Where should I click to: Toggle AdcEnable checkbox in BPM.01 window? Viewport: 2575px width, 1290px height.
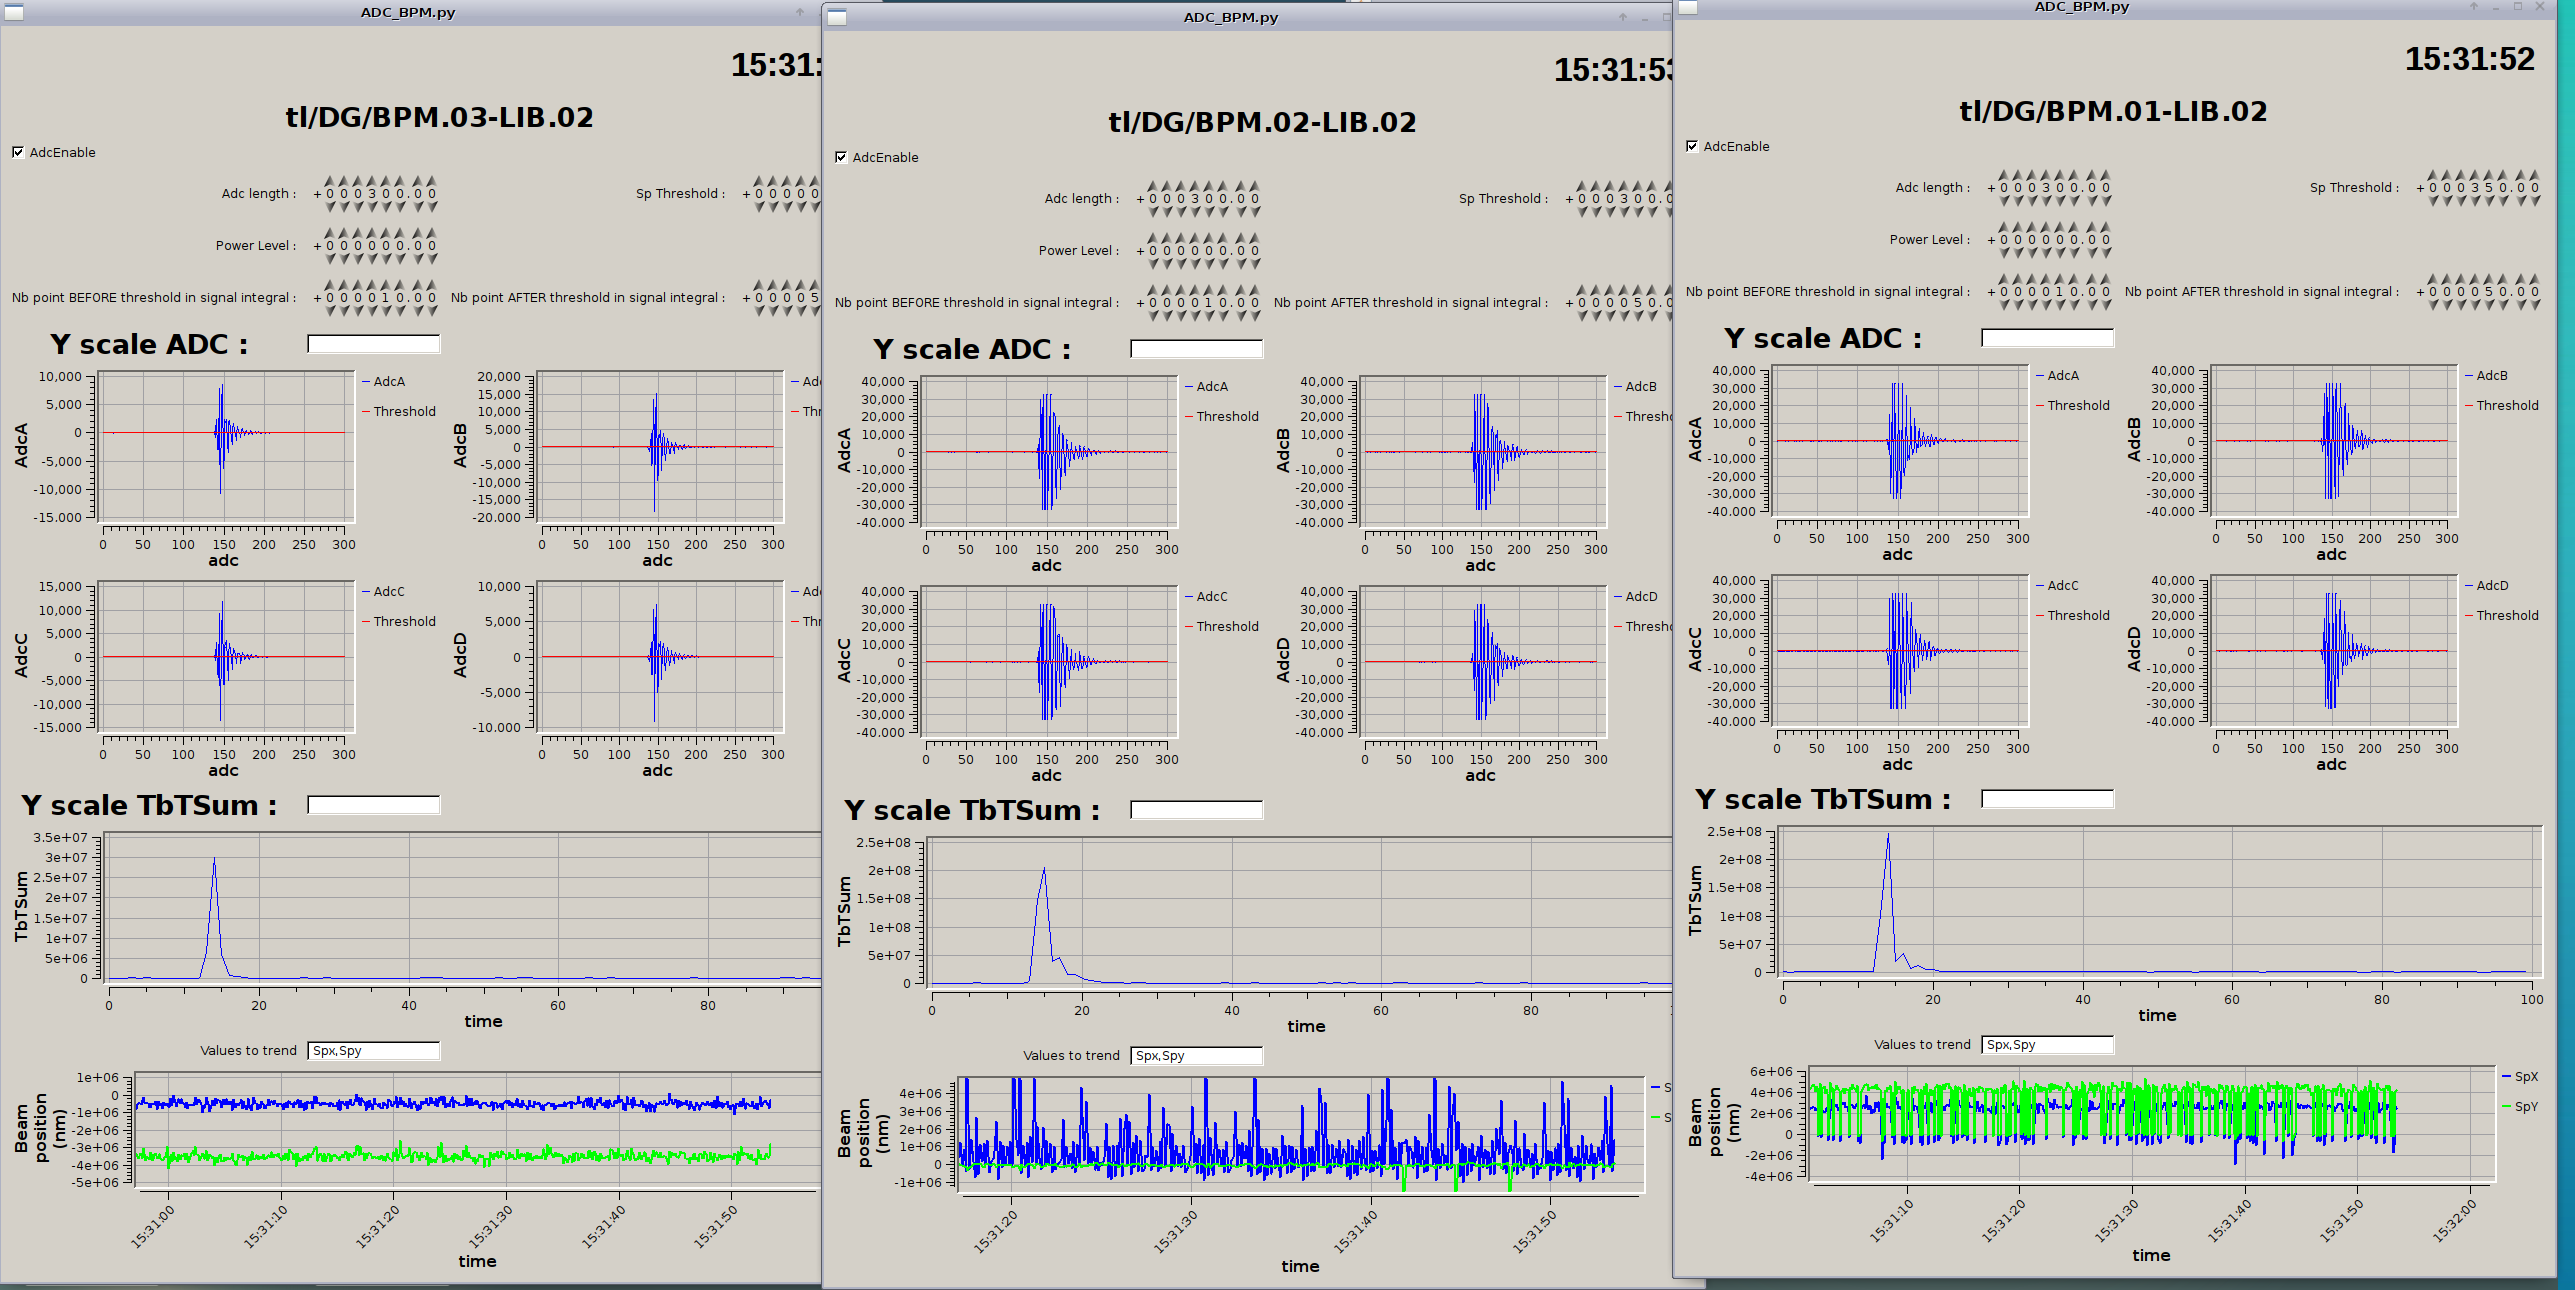pos(1692,146)
